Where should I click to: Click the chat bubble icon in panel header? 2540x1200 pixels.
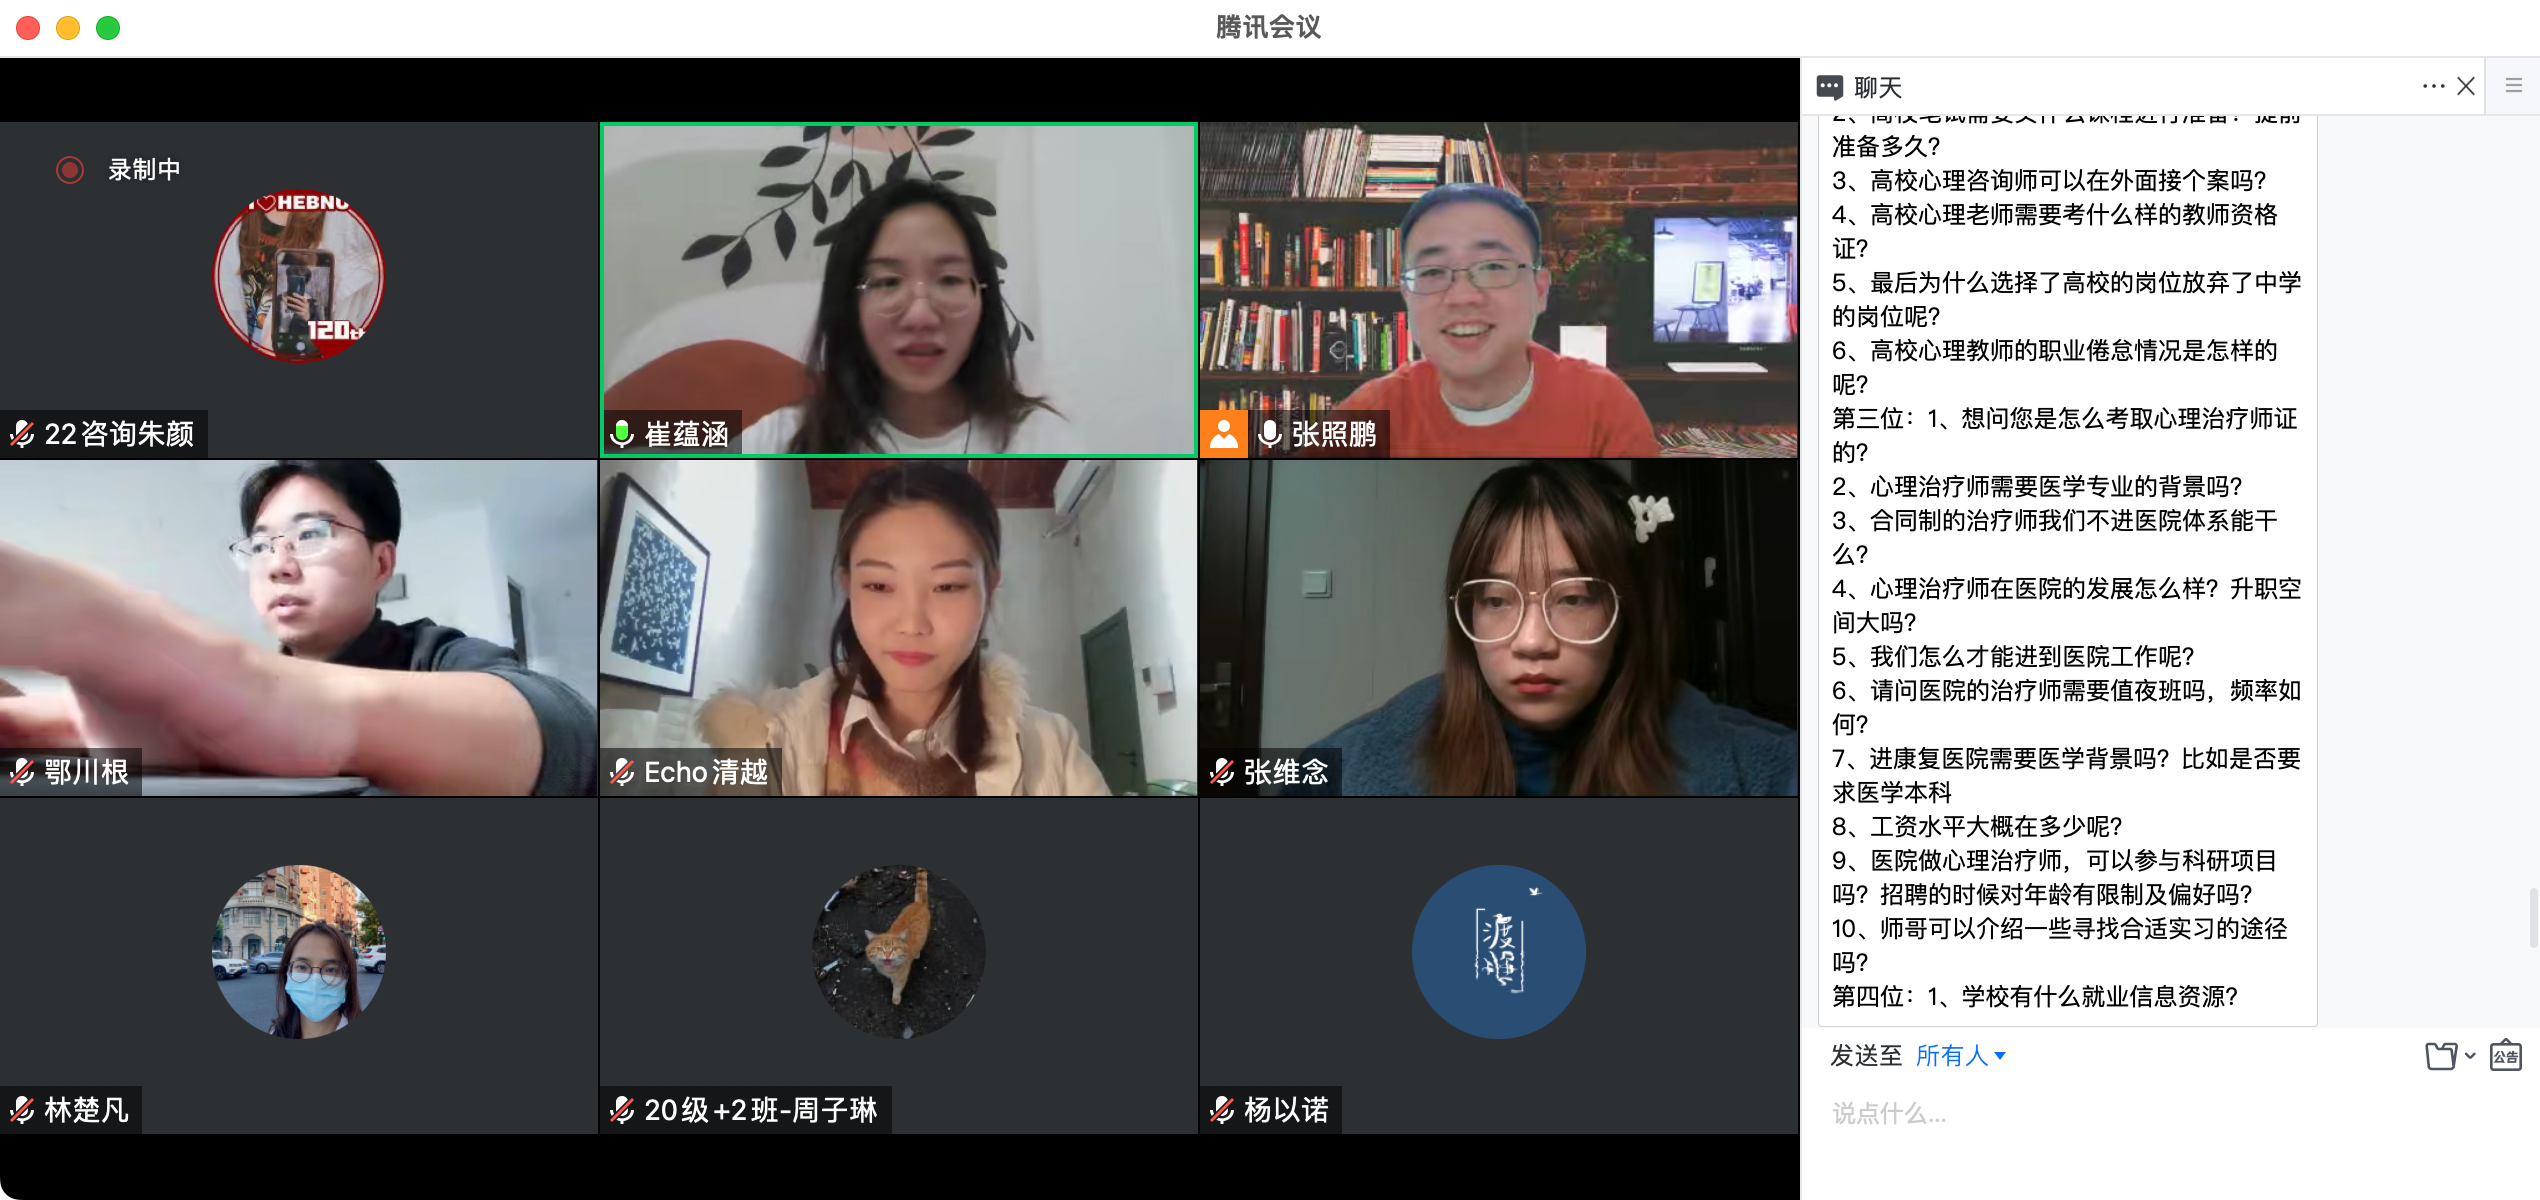[1829, 87]
